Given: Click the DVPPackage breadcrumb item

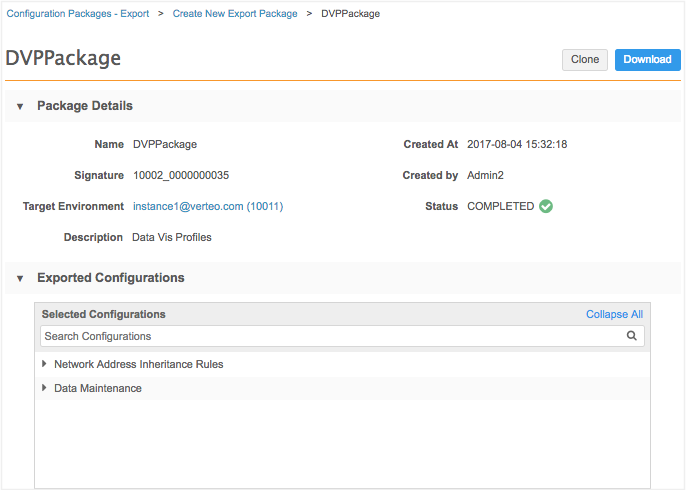Looking at the screenshot, I should pos(350,14).
